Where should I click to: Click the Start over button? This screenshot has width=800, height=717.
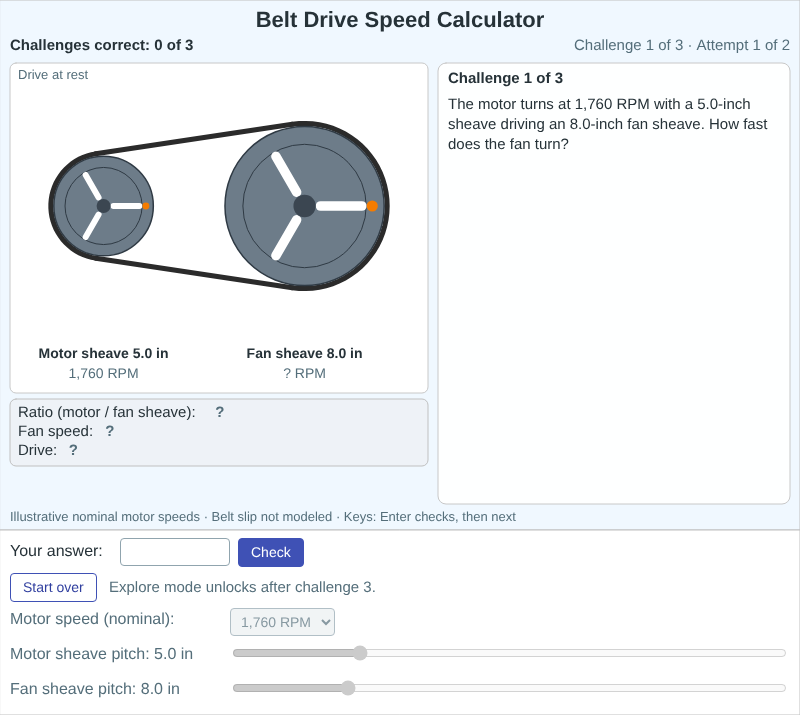pyautogui.click(x=54, y=587)
